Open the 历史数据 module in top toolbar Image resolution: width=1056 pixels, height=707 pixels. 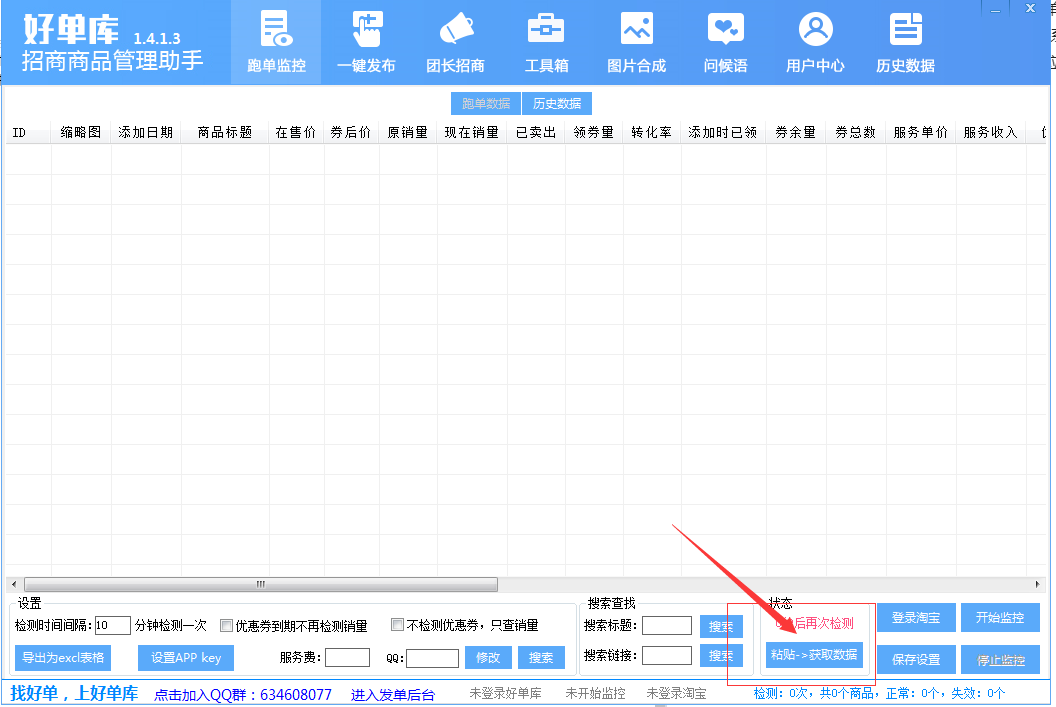pos(905,42)
